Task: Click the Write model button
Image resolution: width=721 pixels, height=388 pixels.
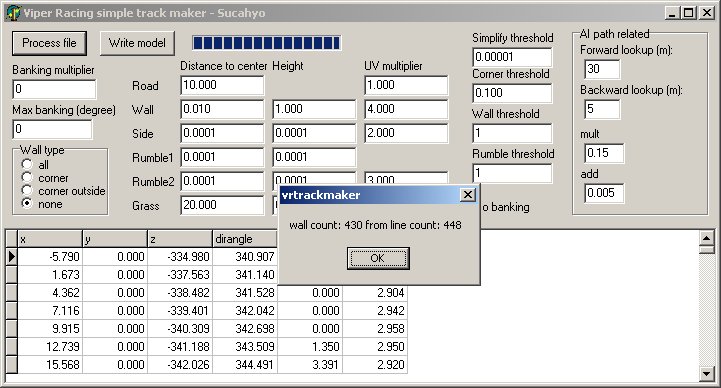Action: point(137,43)
